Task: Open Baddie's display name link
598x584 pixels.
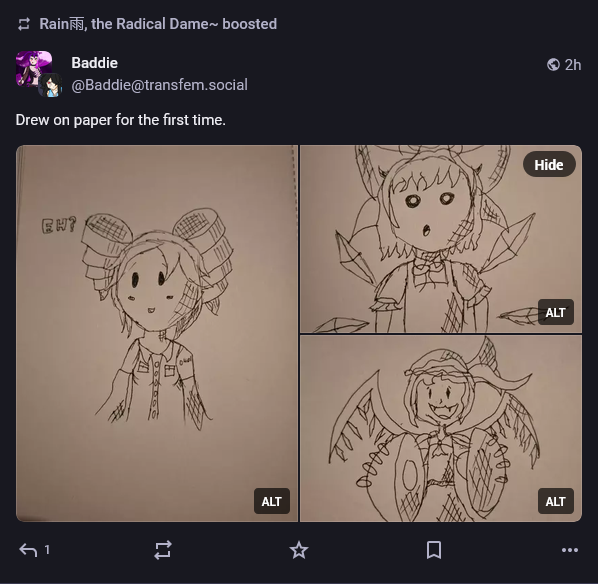Action: point(94,63)
